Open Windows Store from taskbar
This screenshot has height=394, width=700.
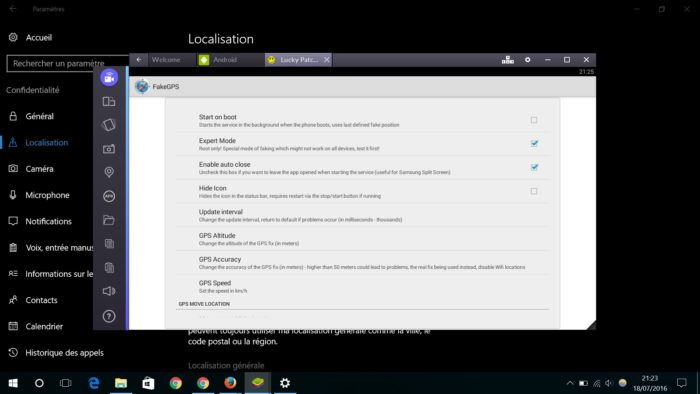[x=148, y=383]
